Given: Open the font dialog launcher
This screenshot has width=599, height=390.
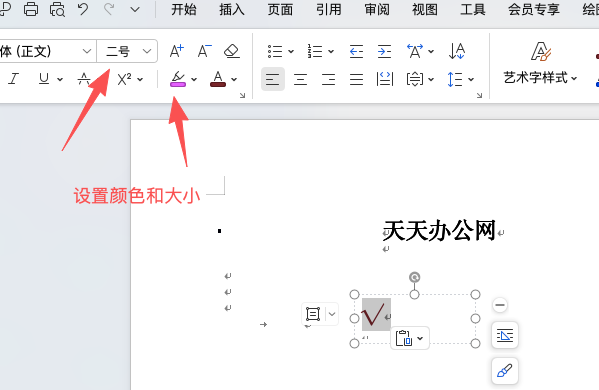Looking at the screenshot, I should point(242,95).
